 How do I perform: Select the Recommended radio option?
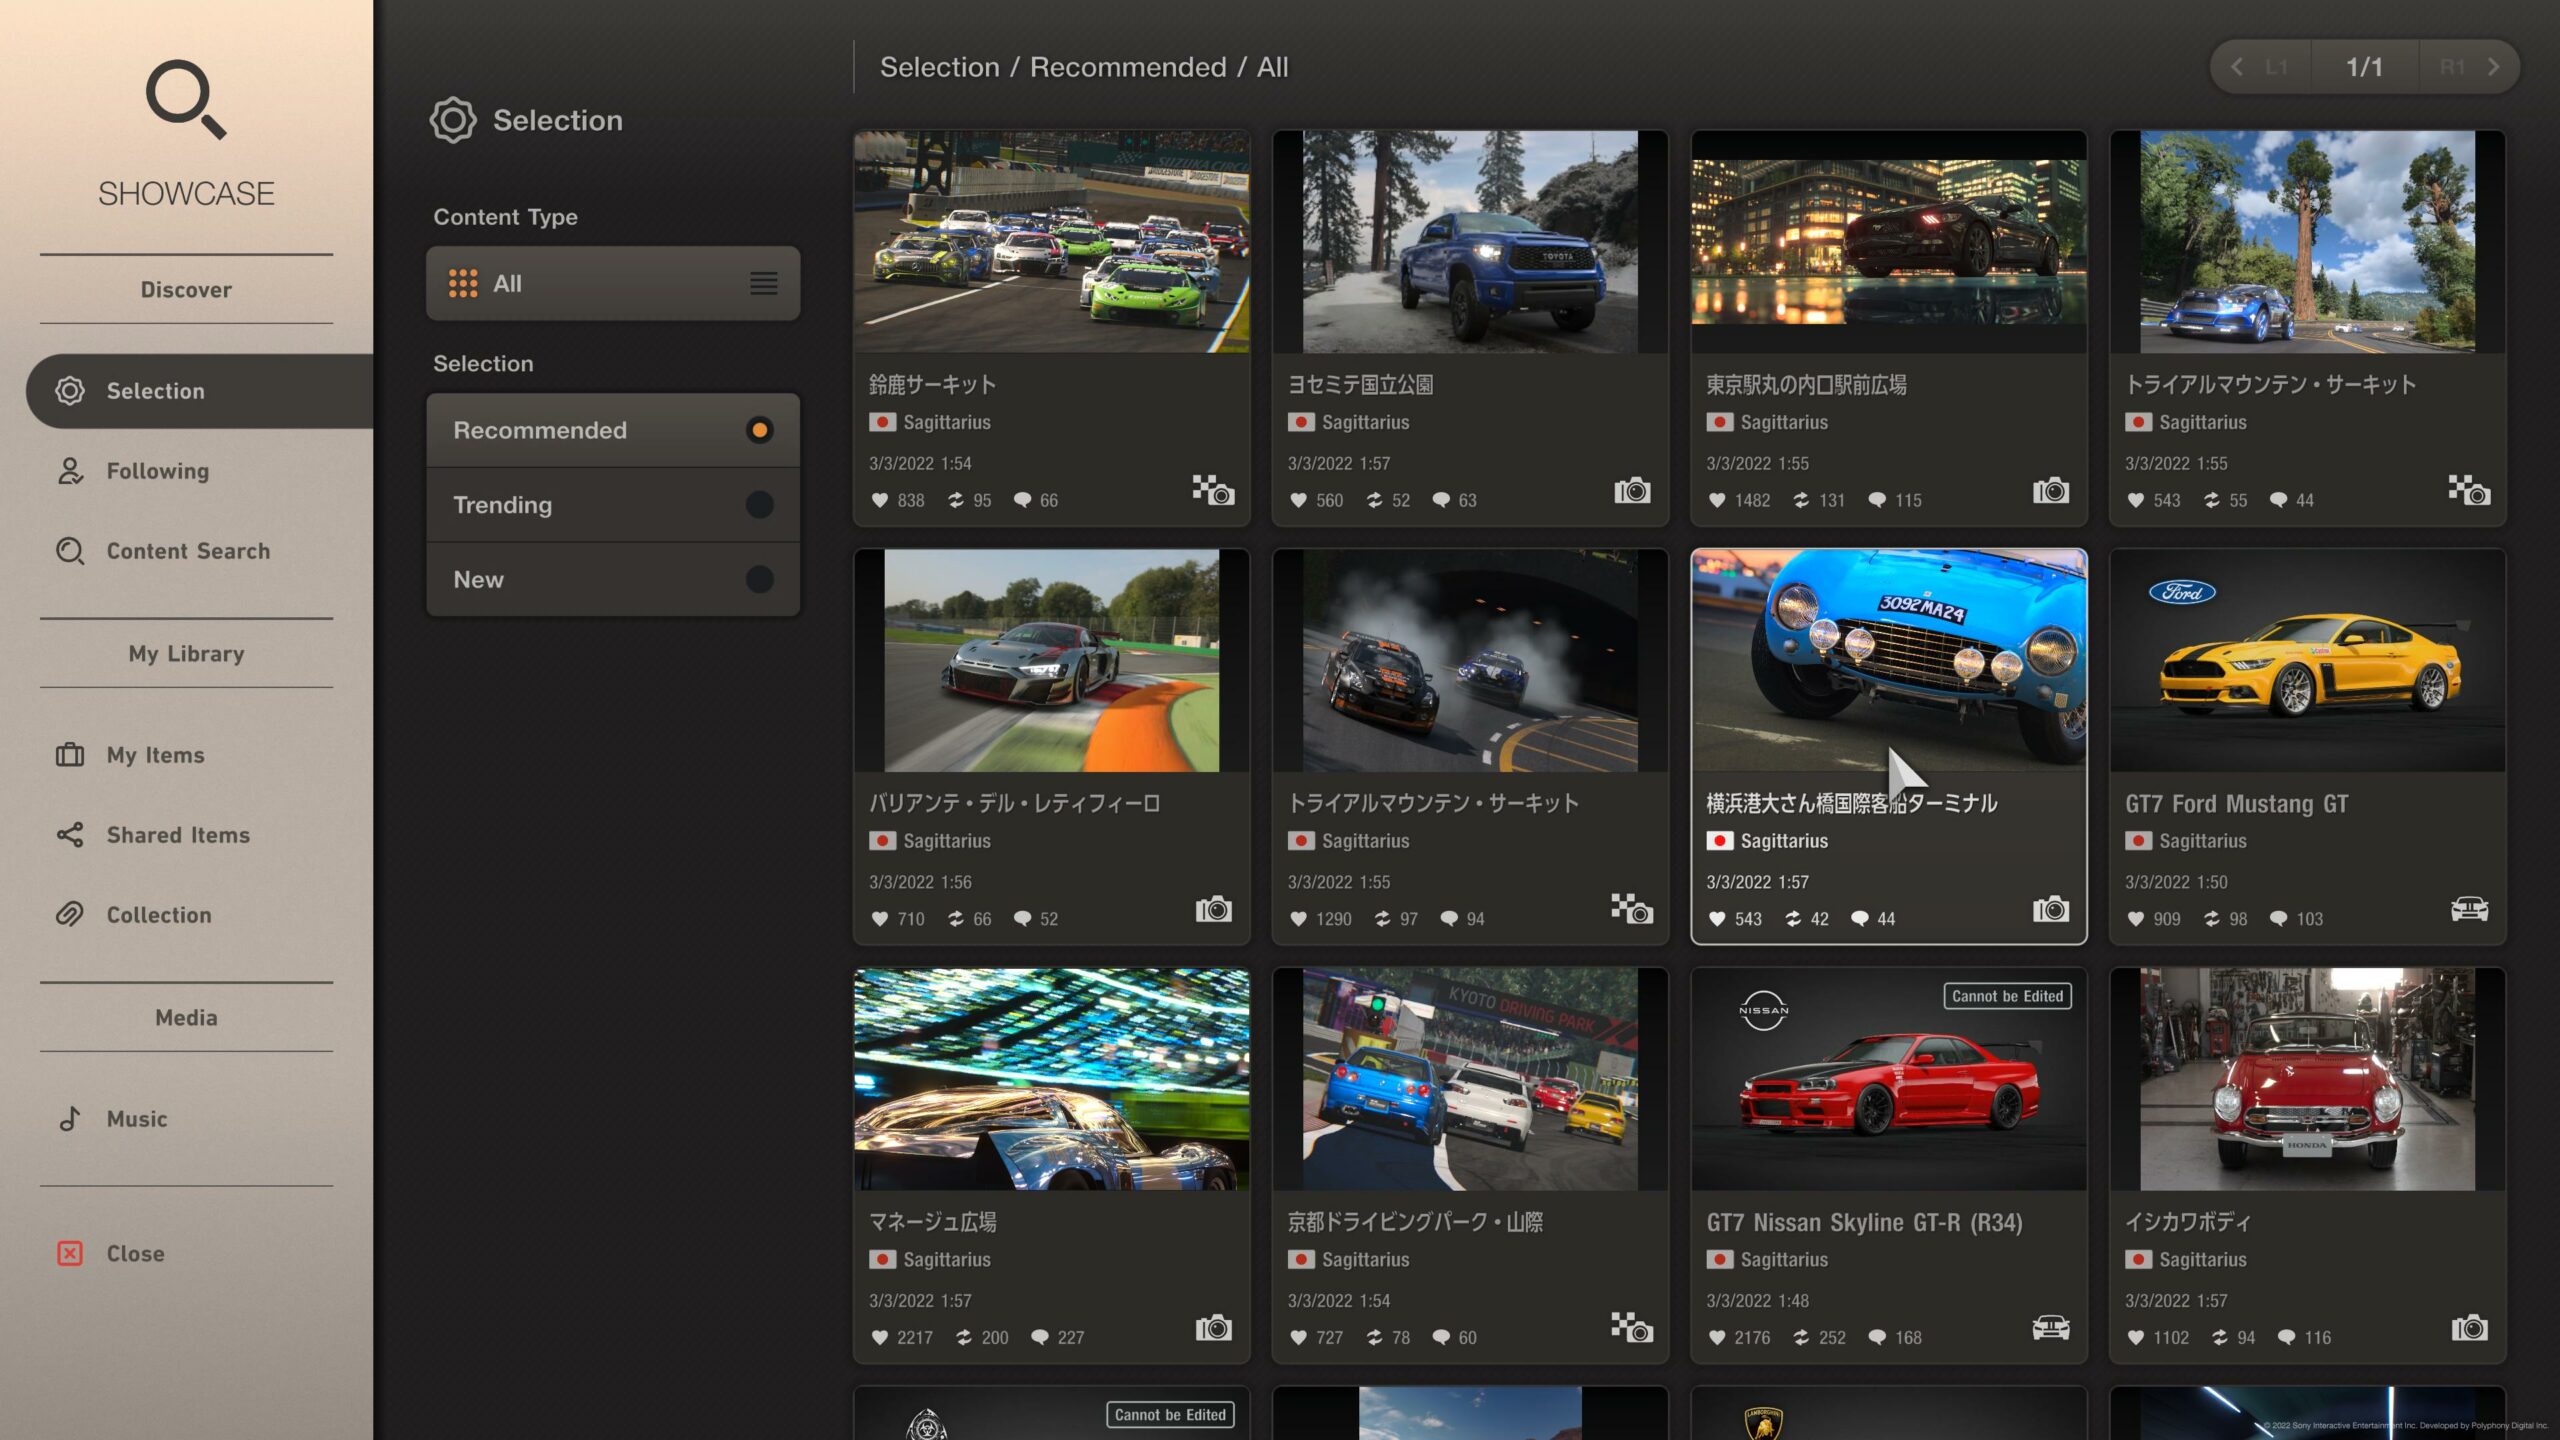coord(613,430)
